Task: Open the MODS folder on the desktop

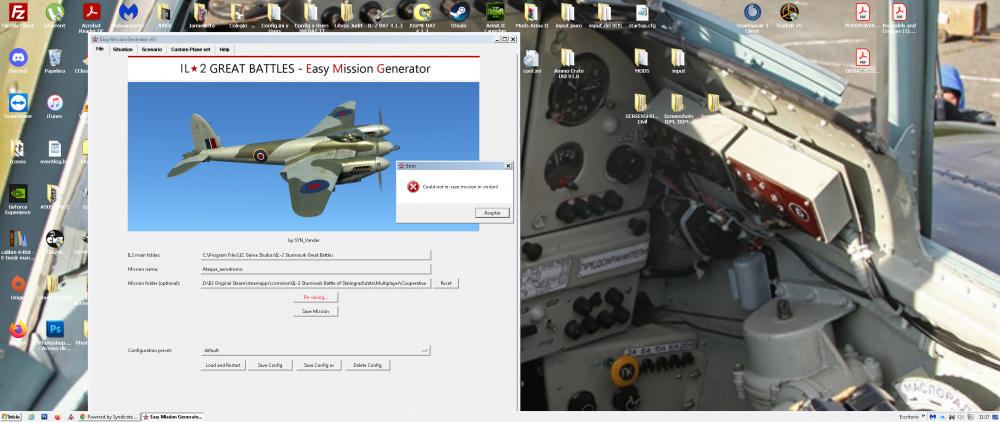Action: tap(641, 57)
